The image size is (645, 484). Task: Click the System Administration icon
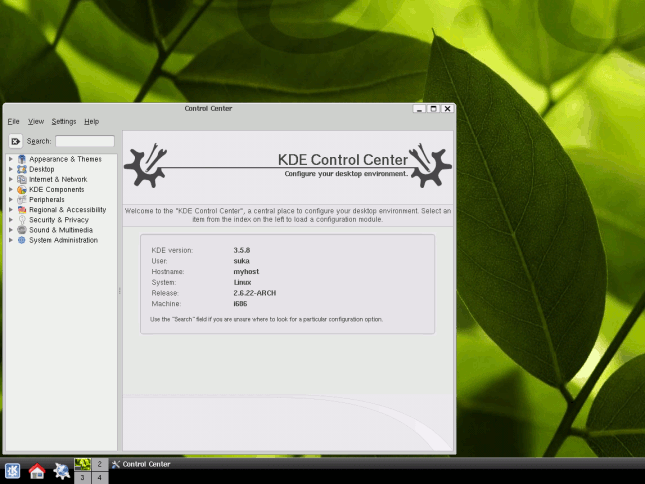(22, 240)
